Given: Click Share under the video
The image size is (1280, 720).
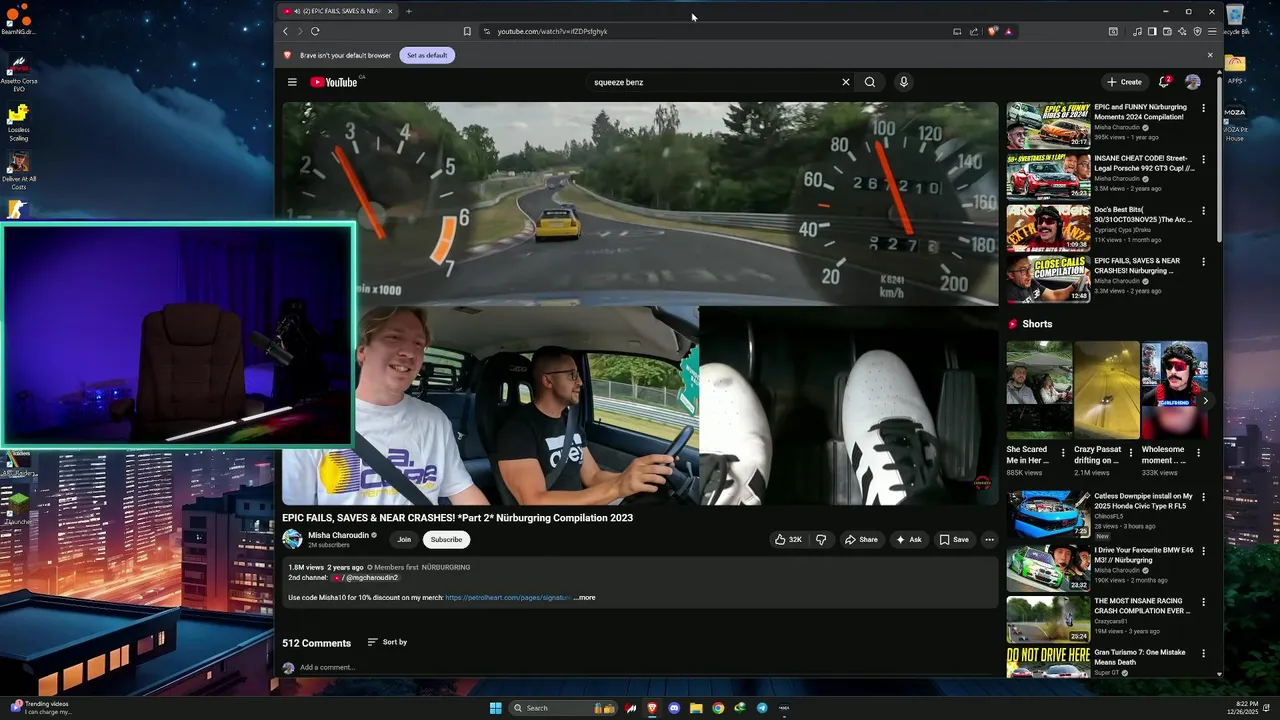Looking at the screenshot, I should coord(861,539).
